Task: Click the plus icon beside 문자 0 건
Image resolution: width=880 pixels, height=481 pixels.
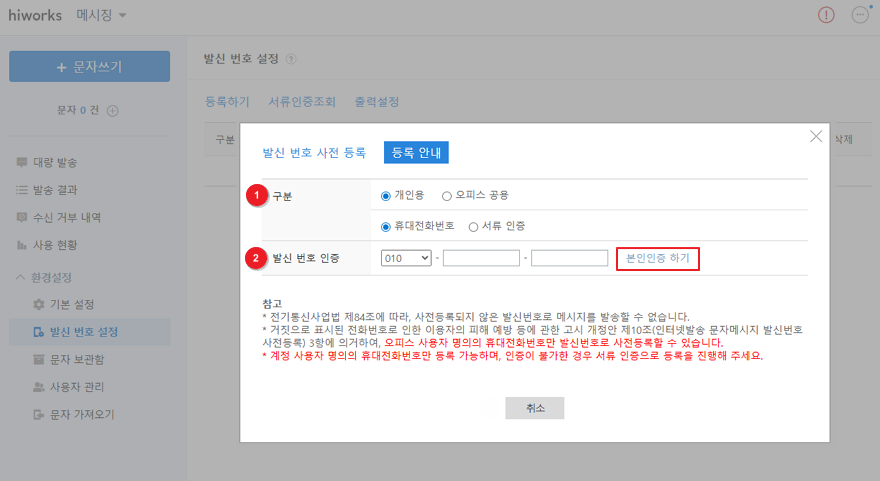Action: click(113, 110)
